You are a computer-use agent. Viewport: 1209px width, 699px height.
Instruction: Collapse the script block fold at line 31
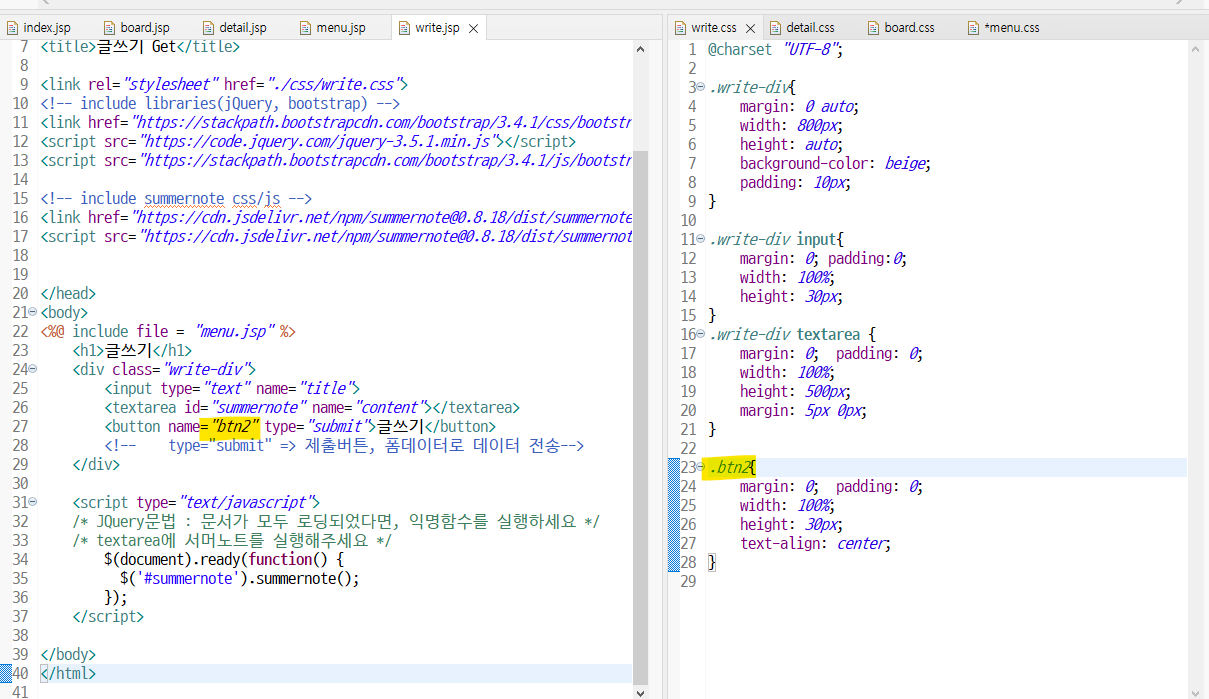tap(33, 502)
